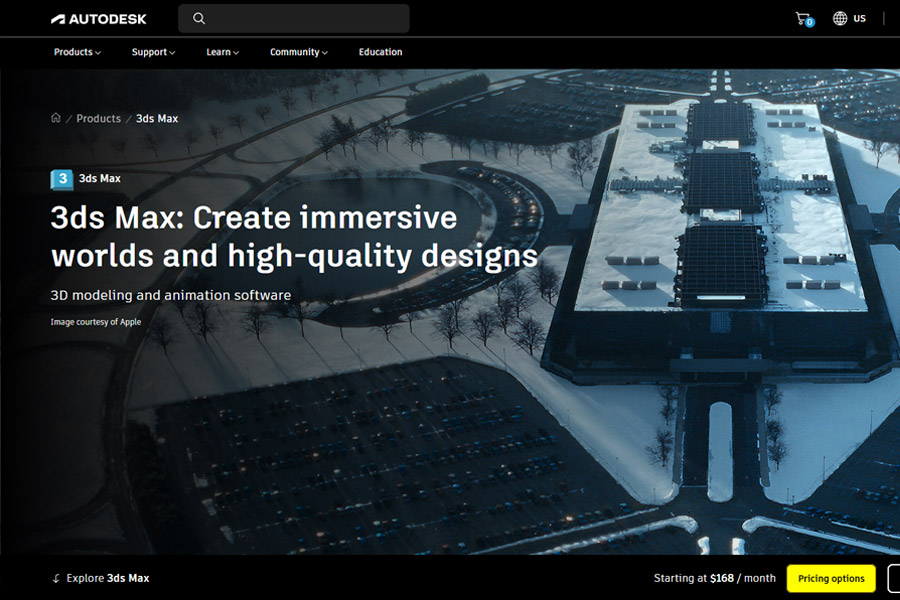Image resolution: width=900 pixels, height=600 pixels.
Task: Click the Autodesk logo
Action: [99, 19]
